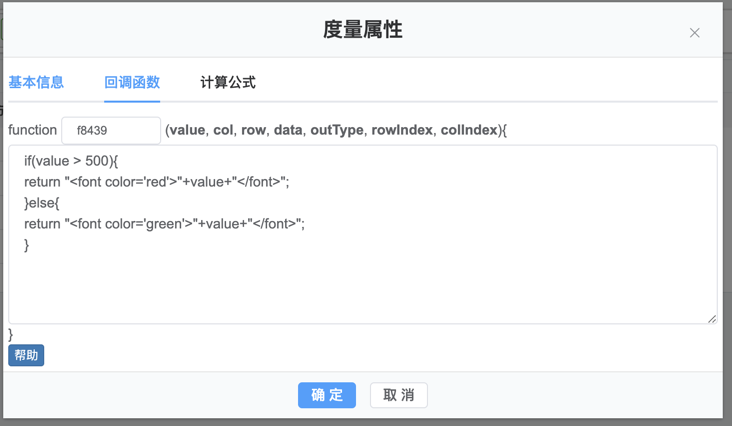
Task: Click the 度量属性 dialog title
Action: (x=362, y=30)
